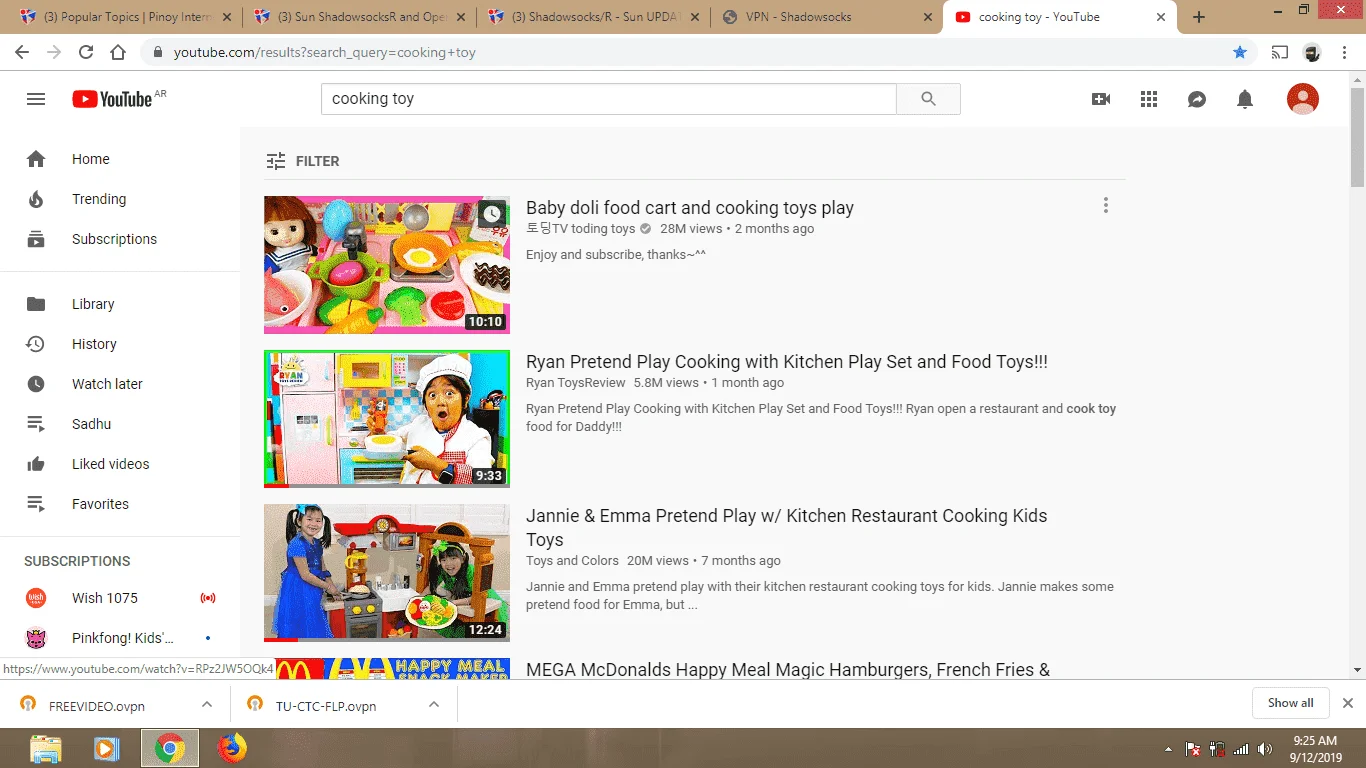Open the Jannie & Emma Pretend Play title
The image size is (1366, 768).
pyautogui.click(x=787, y=527)
